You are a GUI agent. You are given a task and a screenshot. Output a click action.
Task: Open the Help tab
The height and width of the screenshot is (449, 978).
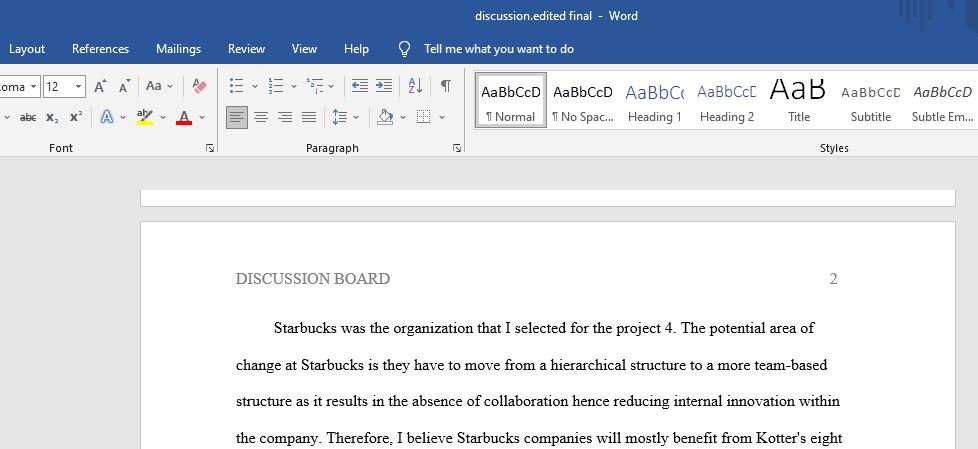356,49
